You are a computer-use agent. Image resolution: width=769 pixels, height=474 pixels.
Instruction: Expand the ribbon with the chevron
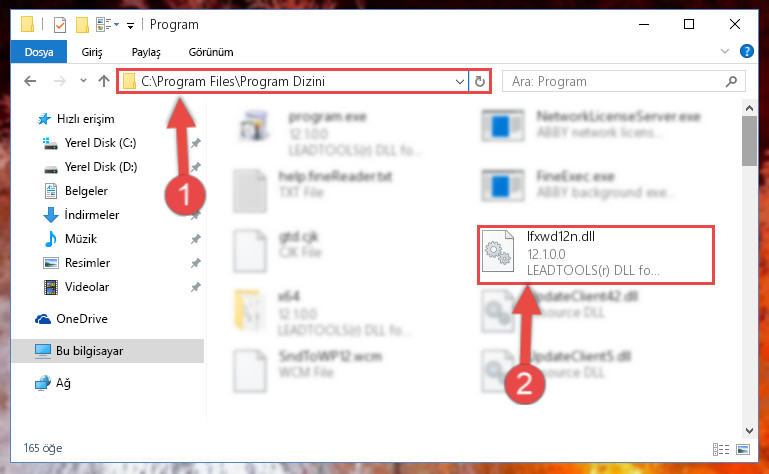pyautogui.click(x=724, y=51)
